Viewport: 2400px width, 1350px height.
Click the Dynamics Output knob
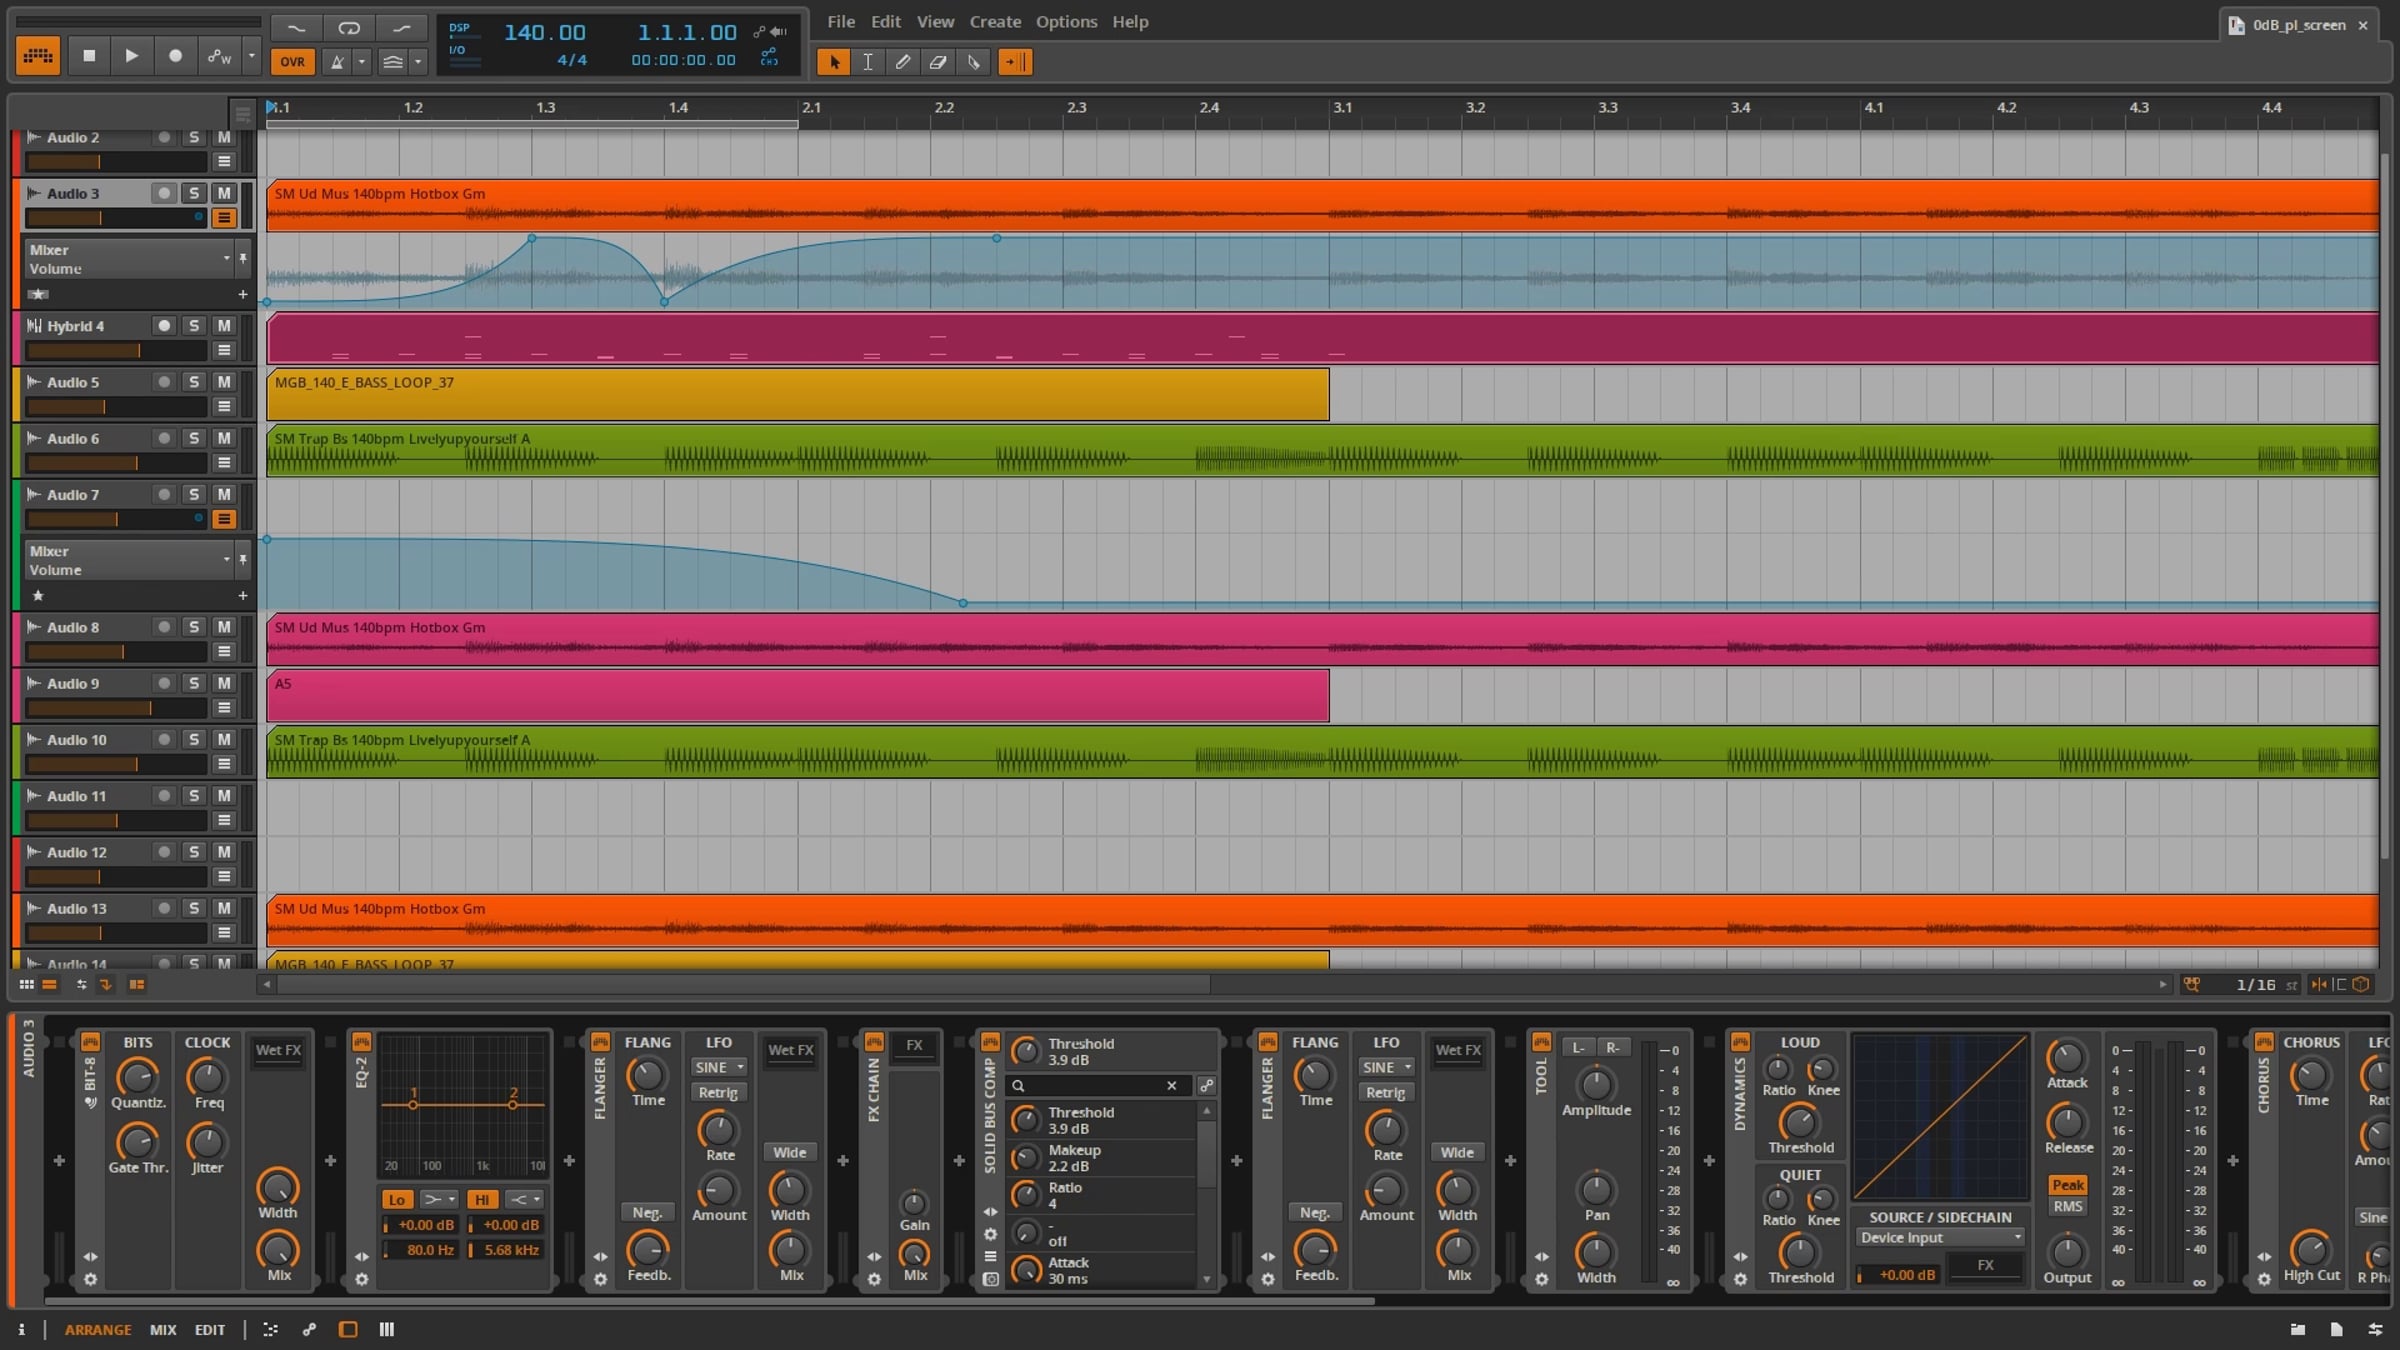point(2067,1251)
